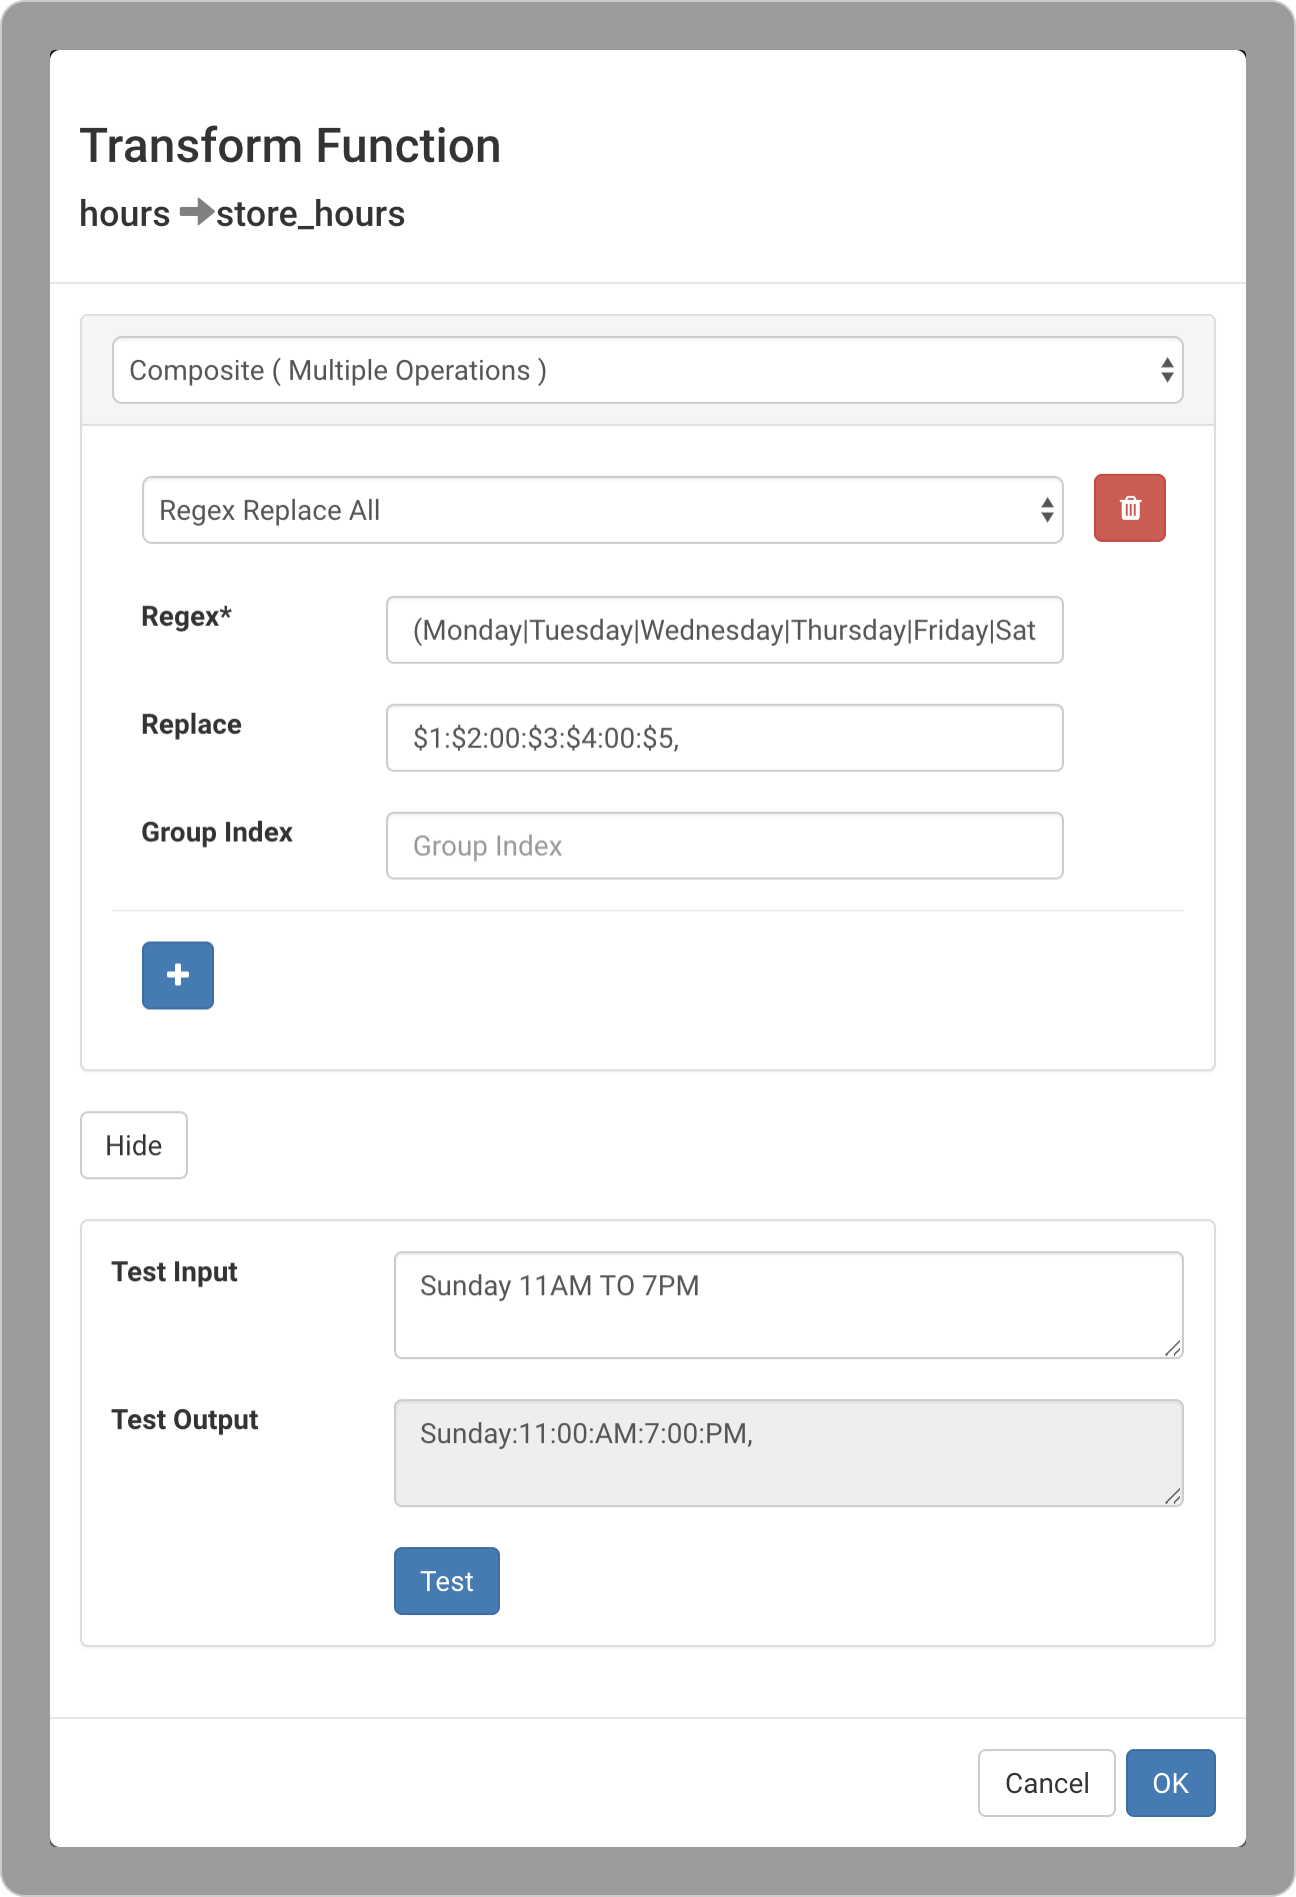Delete the Regex Replace All operation
The height and width of the screenshot is (1897, 1296).
tap(1129, 508)
